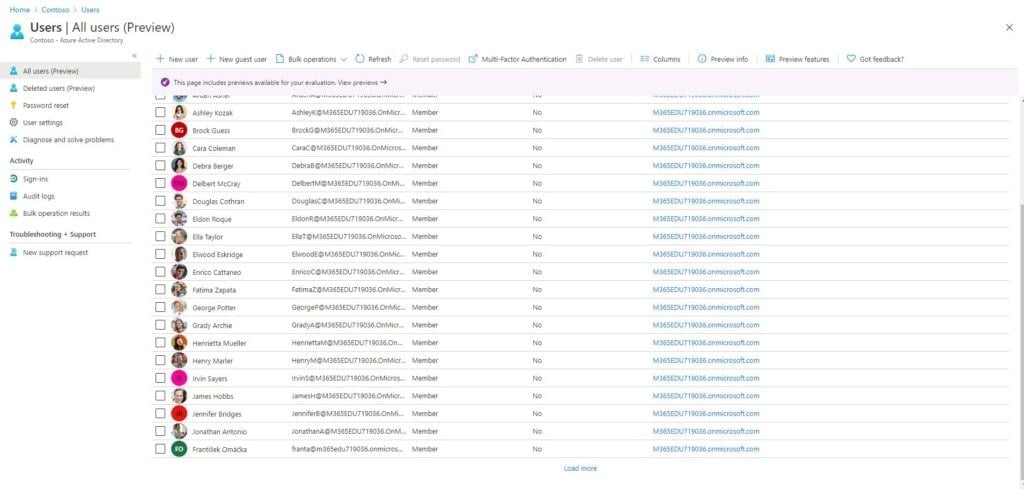Click the Bulk operations document icon

pyautogui.click(x=280, y=59)
